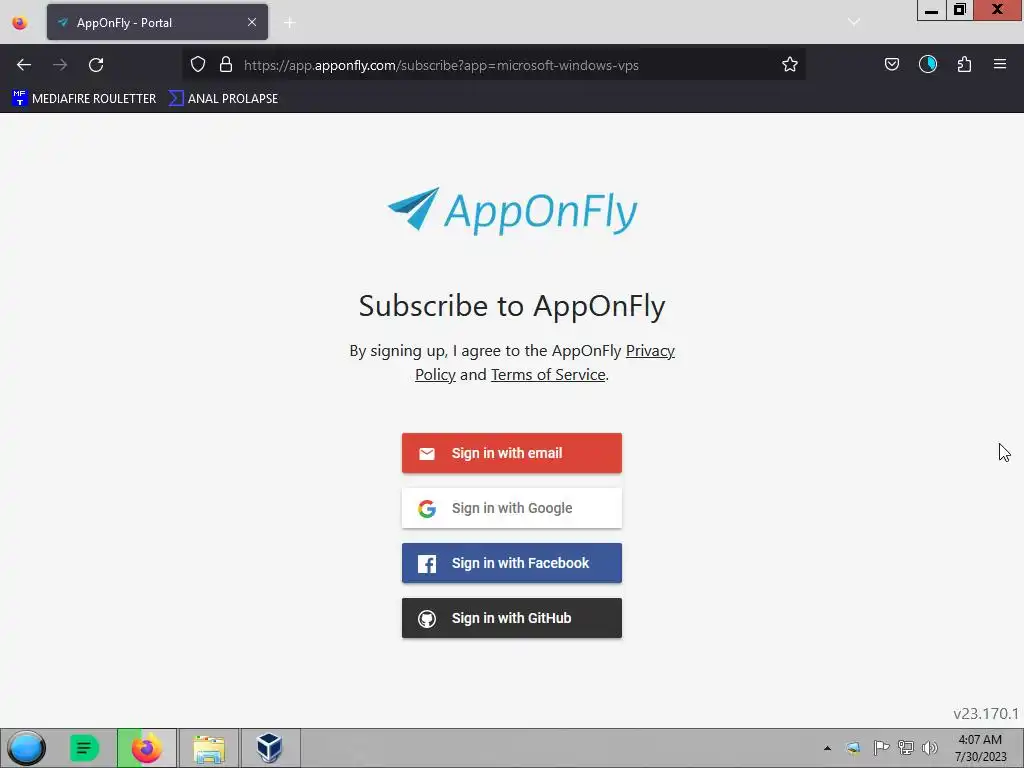1024x768 pixels.
Task: Click the tray icon left of the flag
Action: (854, 748)
